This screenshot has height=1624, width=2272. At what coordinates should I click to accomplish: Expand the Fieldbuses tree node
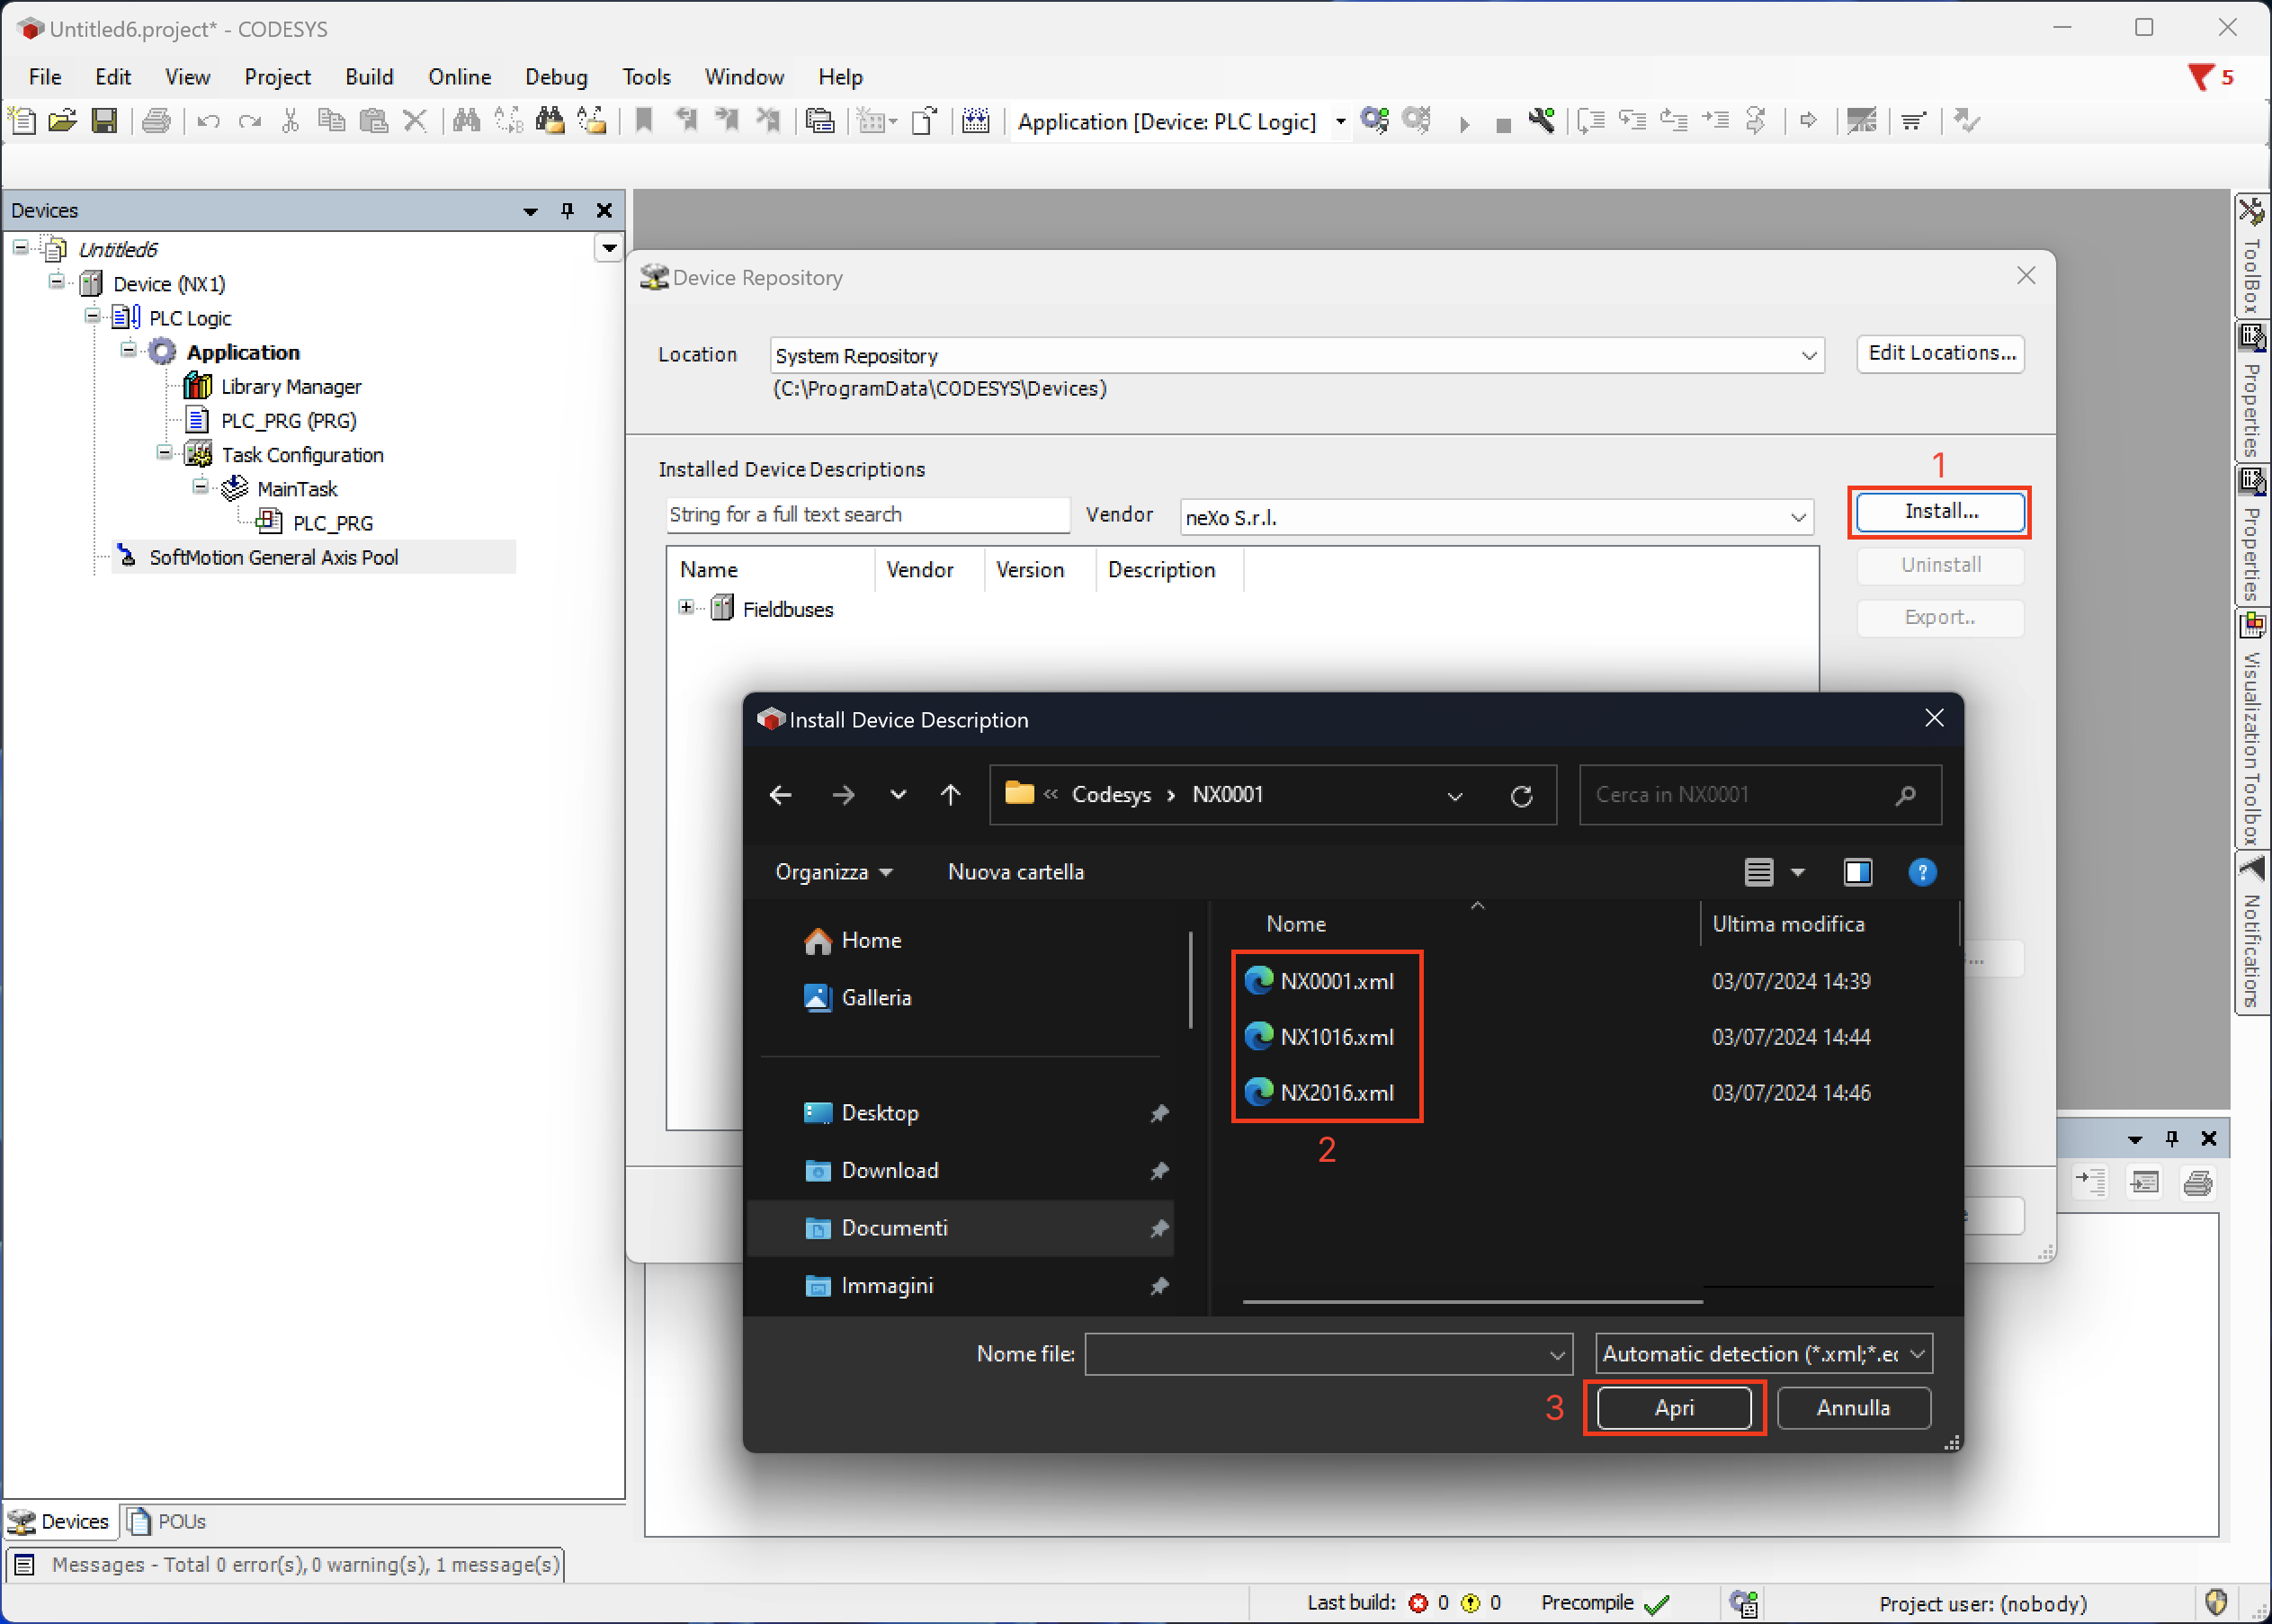pyautogui.click(x=686, y=608)
